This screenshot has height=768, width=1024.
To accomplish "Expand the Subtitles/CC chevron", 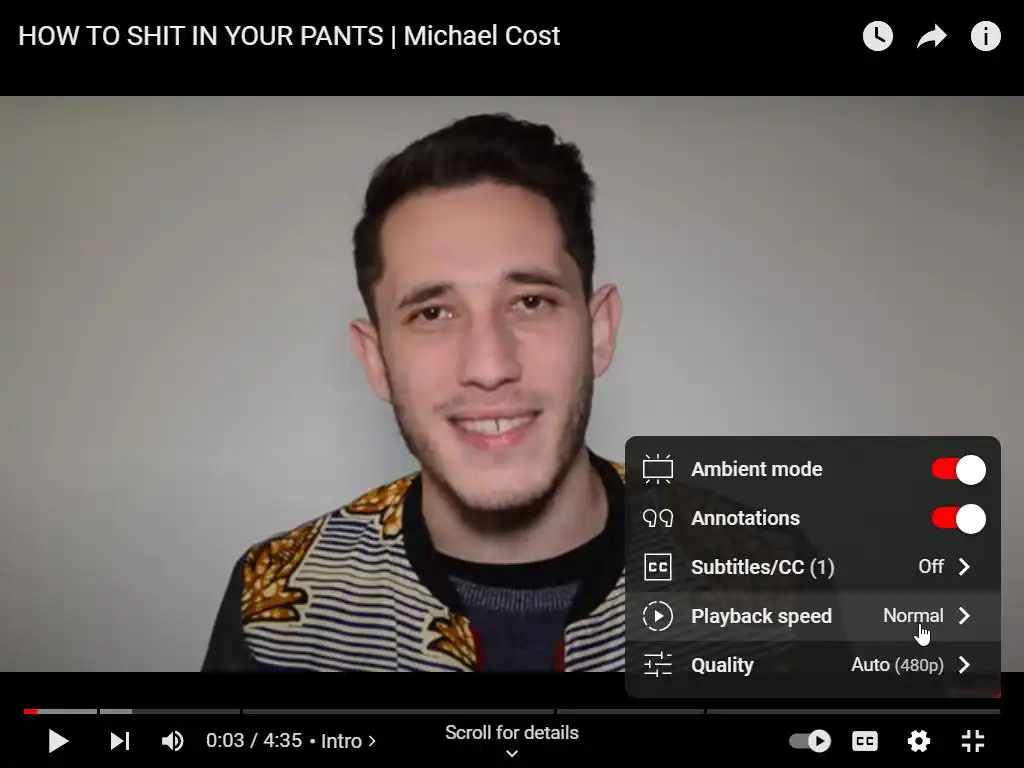I will pyautogui.click(x=965, y=567).
